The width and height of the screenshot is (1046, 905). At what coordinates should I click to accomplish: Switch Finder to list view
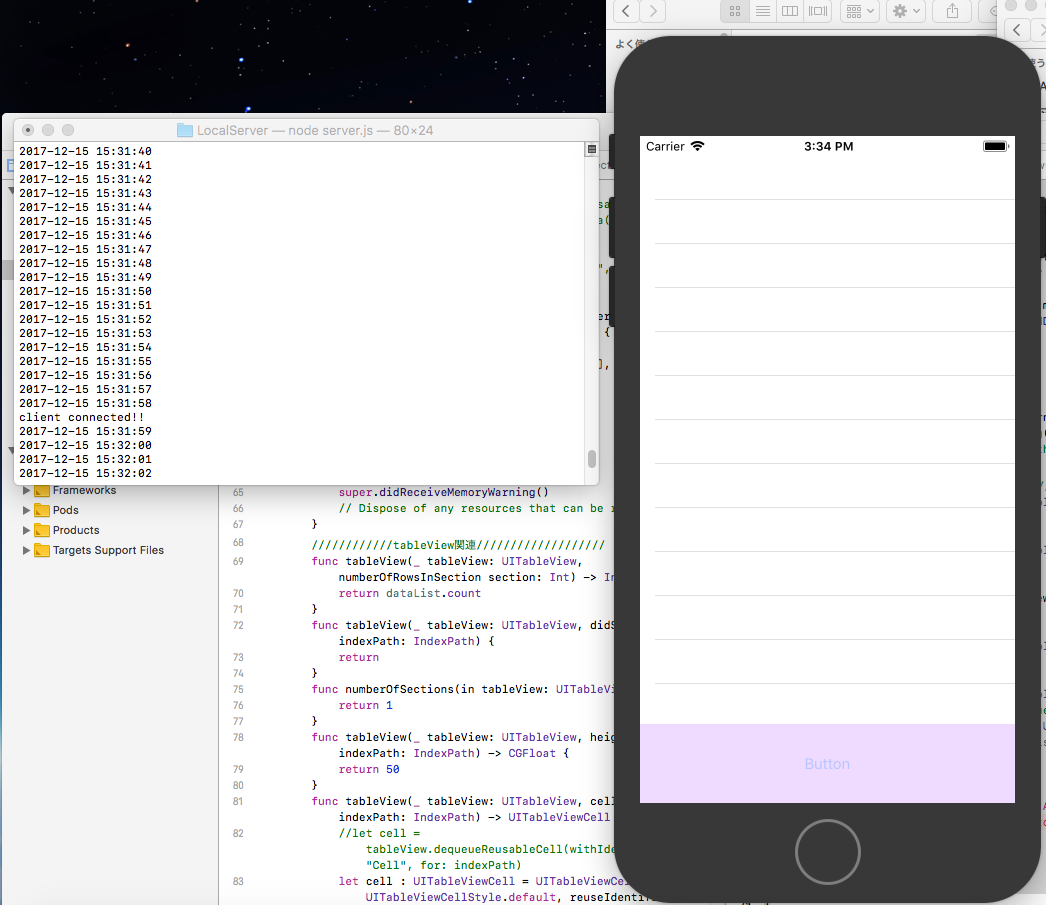(x=763, y=11)
